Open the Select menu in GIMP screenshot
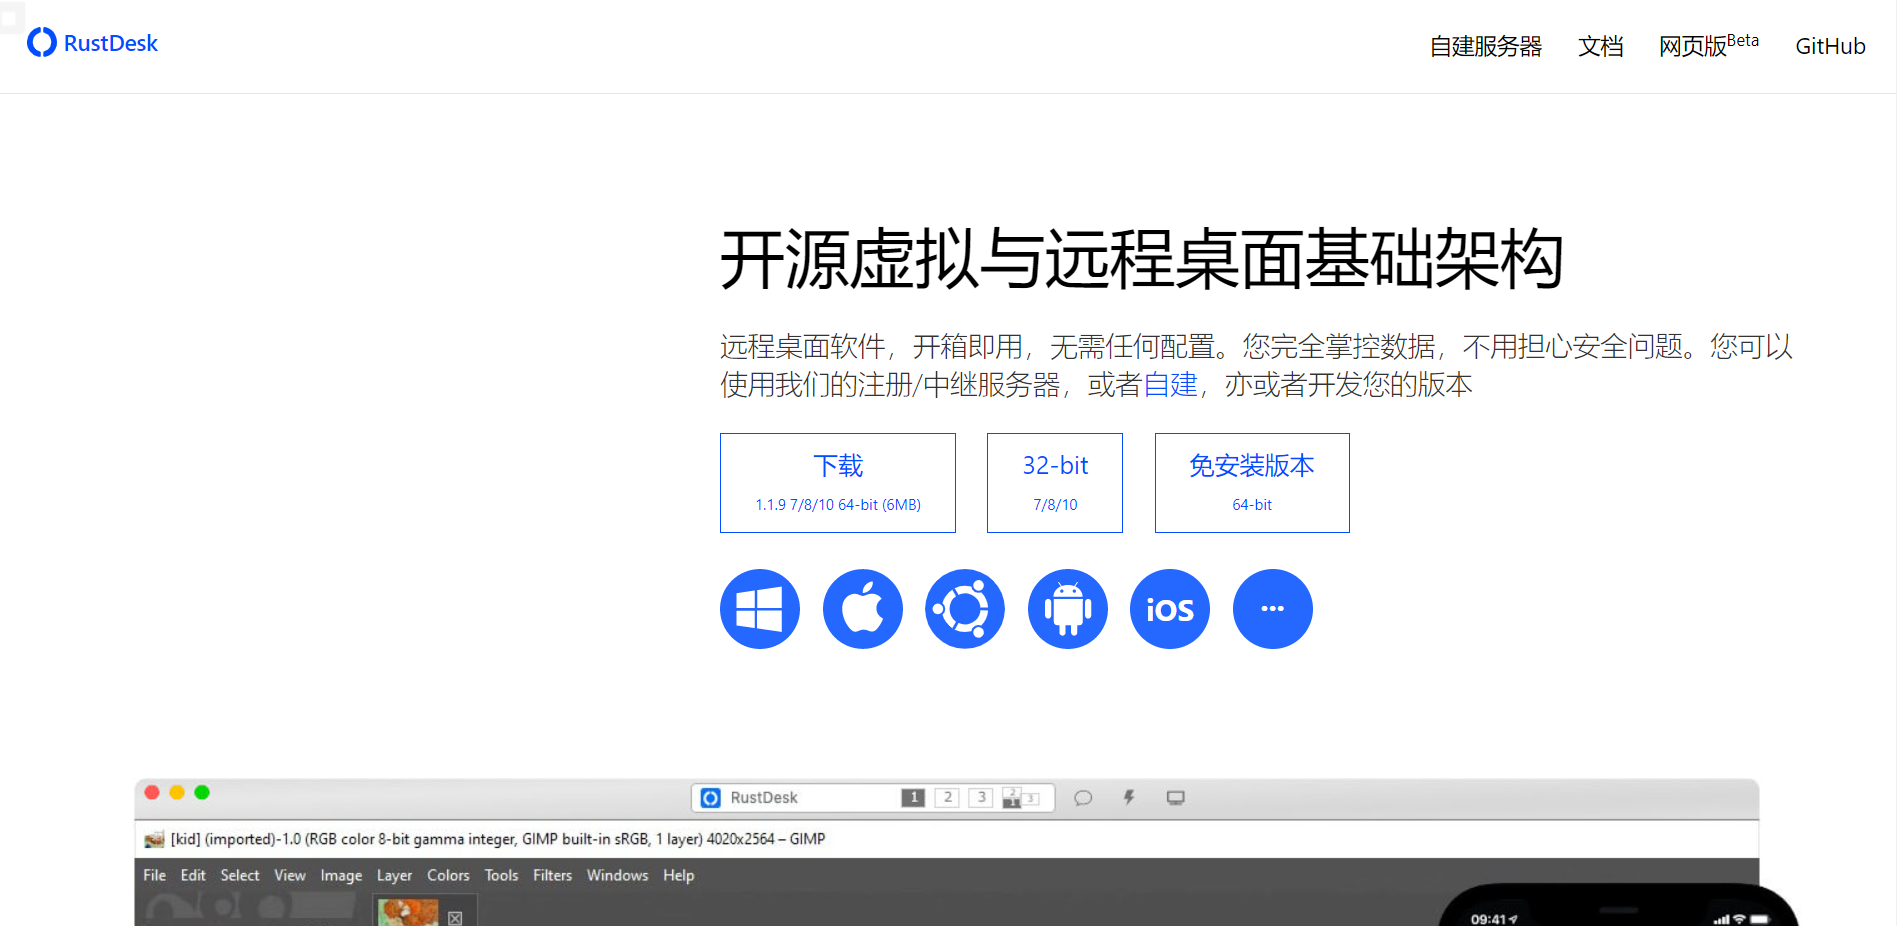Viewport: 1897px width, 926px height. [x=240, y=875]
